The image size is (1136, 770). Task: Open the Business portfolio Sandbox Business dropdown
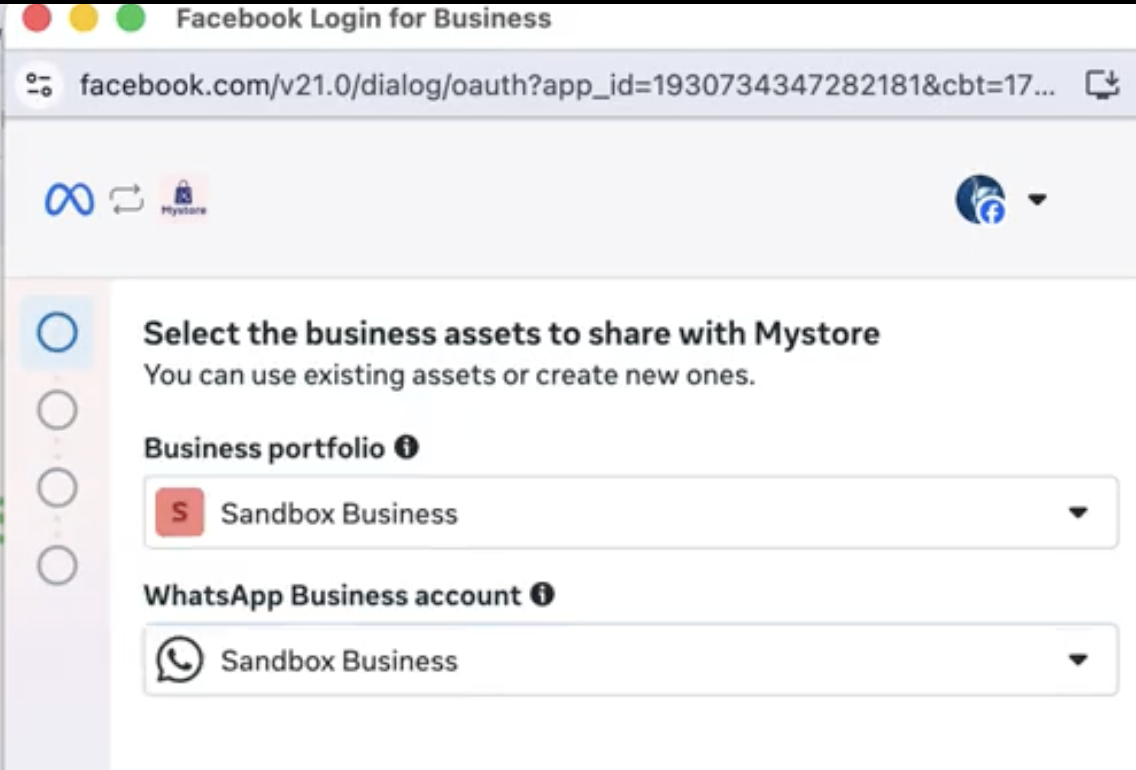(630, 513)
